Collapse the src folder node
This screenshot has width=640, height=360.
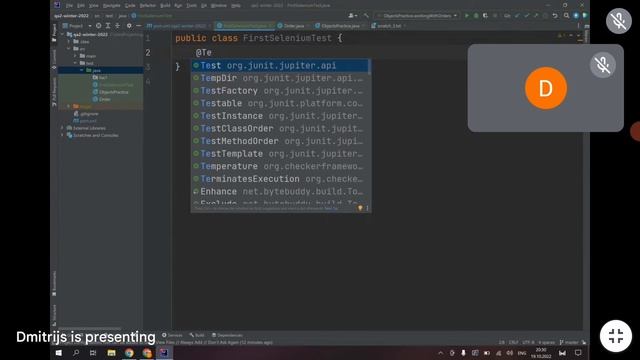coord(69,49)
